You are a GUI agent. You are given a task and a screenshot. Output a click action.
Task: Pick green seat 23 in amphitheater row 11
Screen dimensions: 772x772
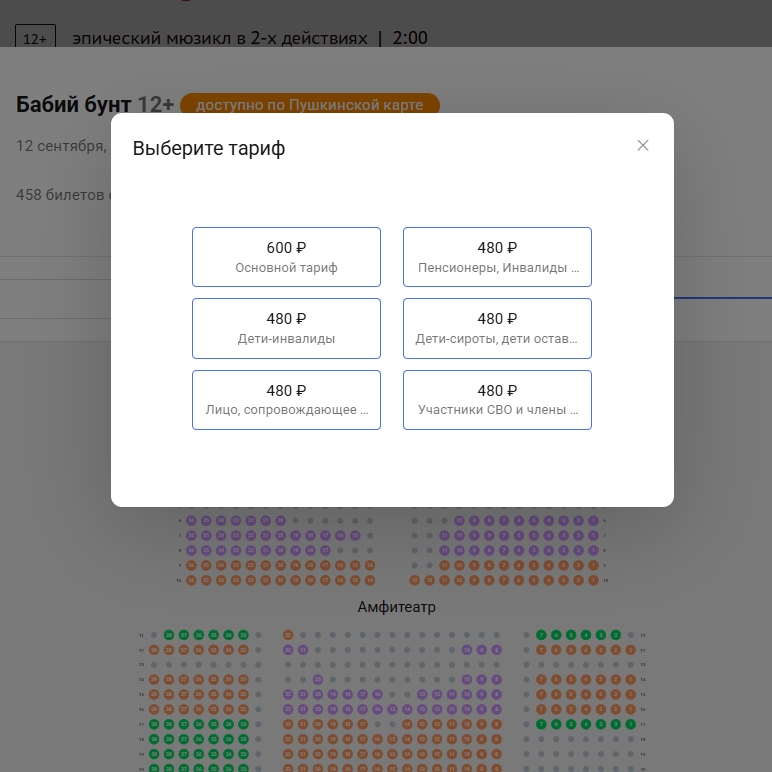(x=243, y=635)
